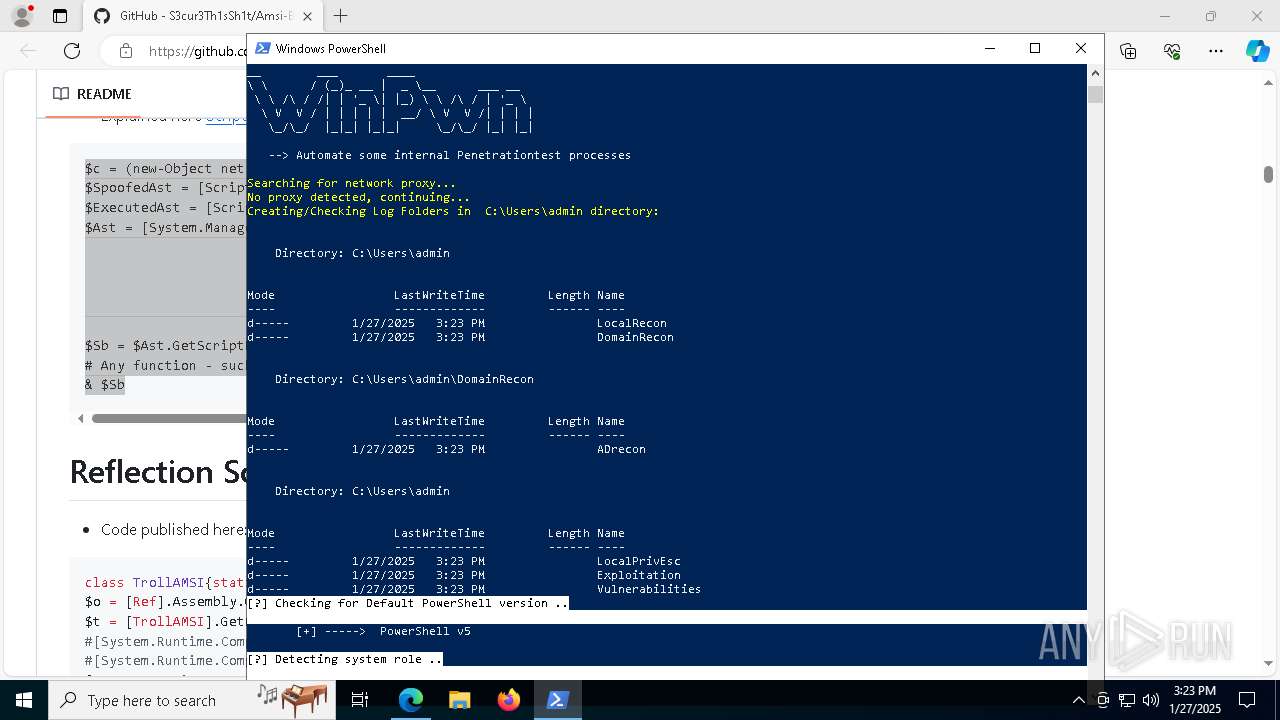Viewport: 1280px width, 720px height.
Task: Open a new tab with plus button
Action: 341,16
